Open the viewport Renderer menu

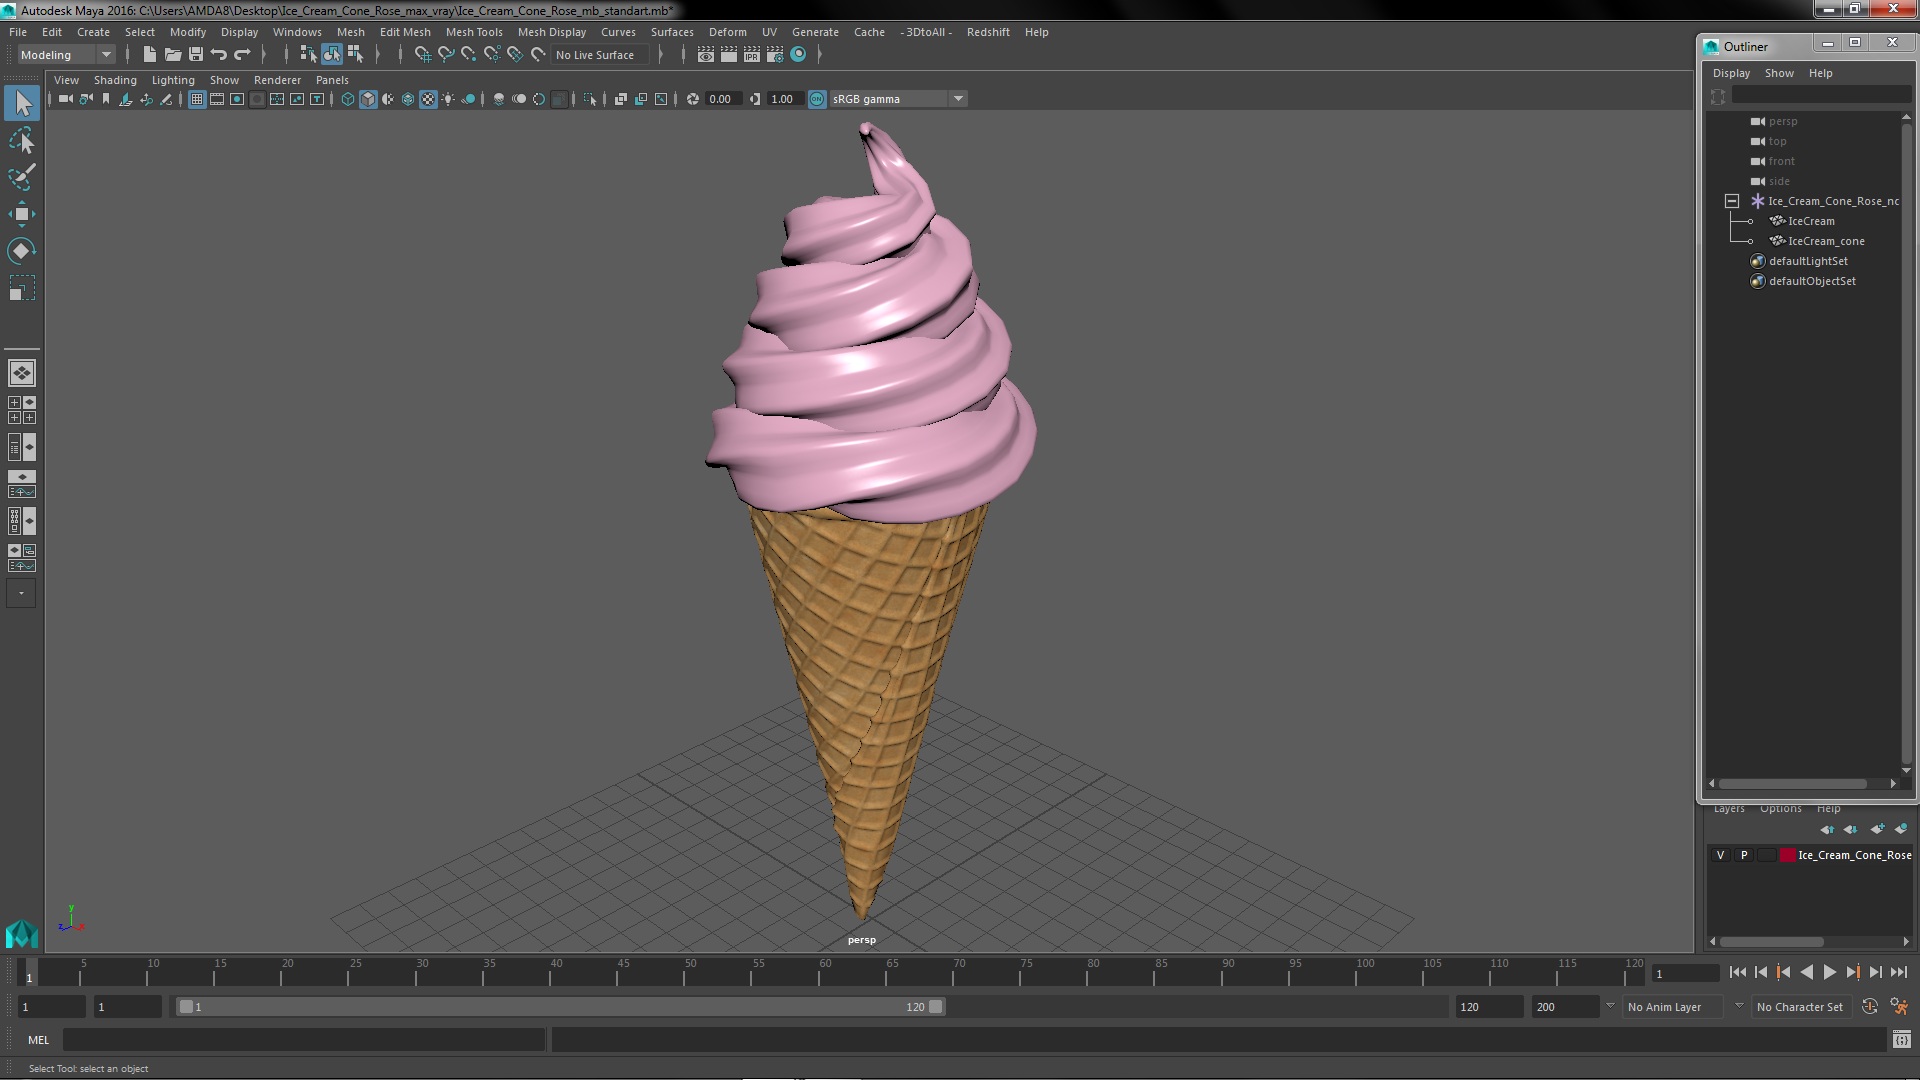point(277,80)
